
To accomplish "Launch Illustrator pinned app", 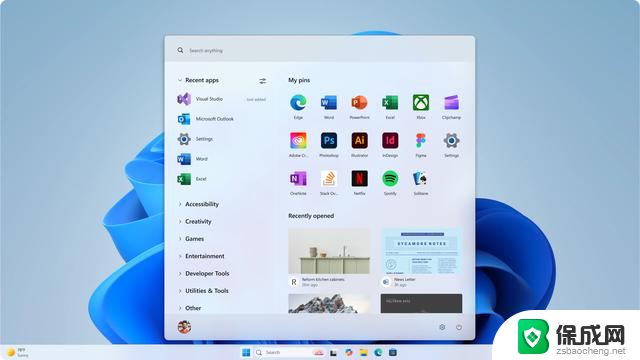I will coord(360,144).
